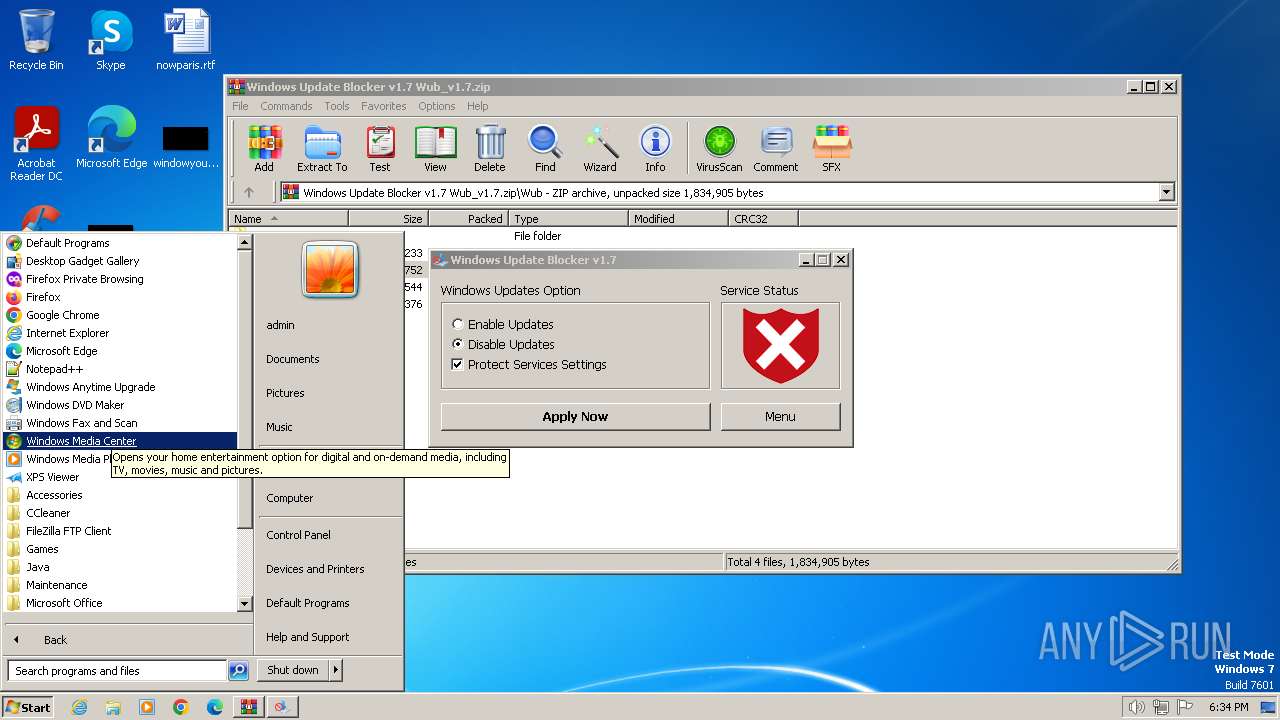Open the Wizard tool in WinRAR
Image resolution: width=1280 pixels, height=720 pixels.
tap(600, 148)
